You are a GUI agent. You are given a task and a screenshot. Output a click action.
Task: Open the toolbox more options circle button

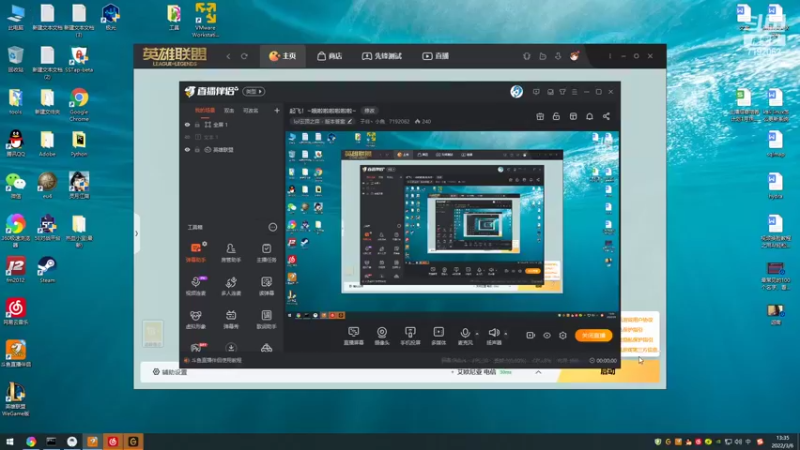(272, 227)
